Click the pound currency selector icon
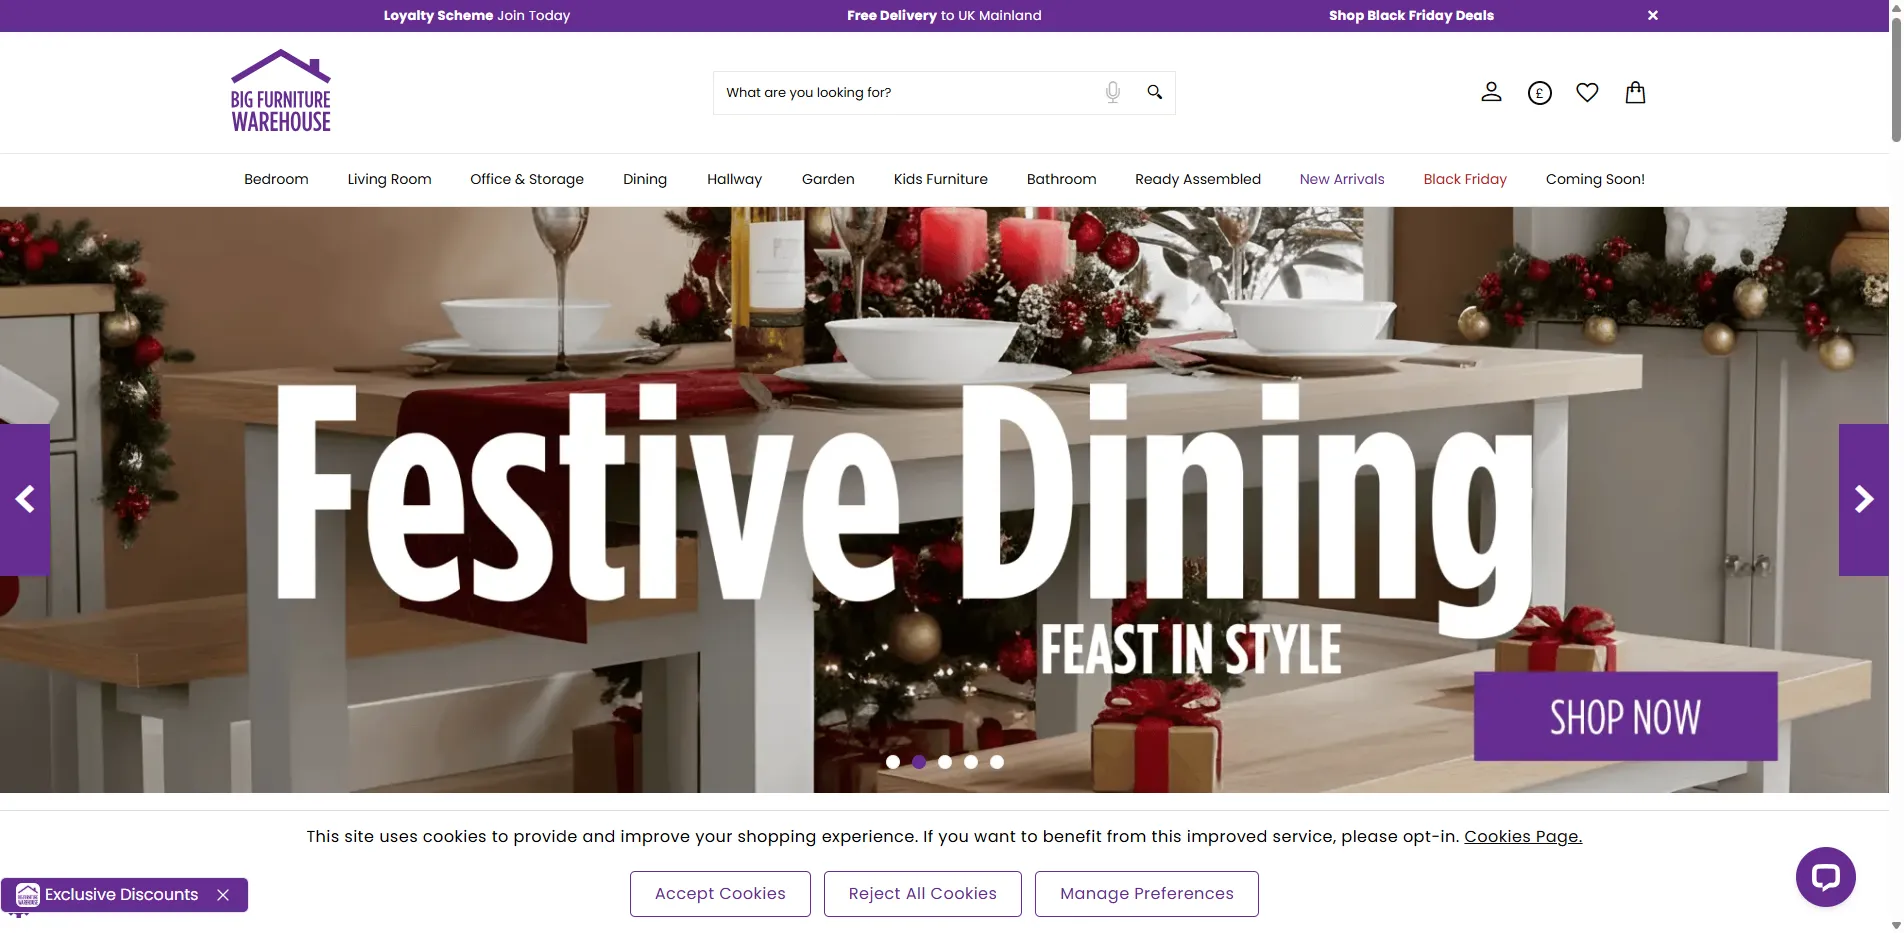The height and width of the screenshot is (933, 1904). point(1539,93)
